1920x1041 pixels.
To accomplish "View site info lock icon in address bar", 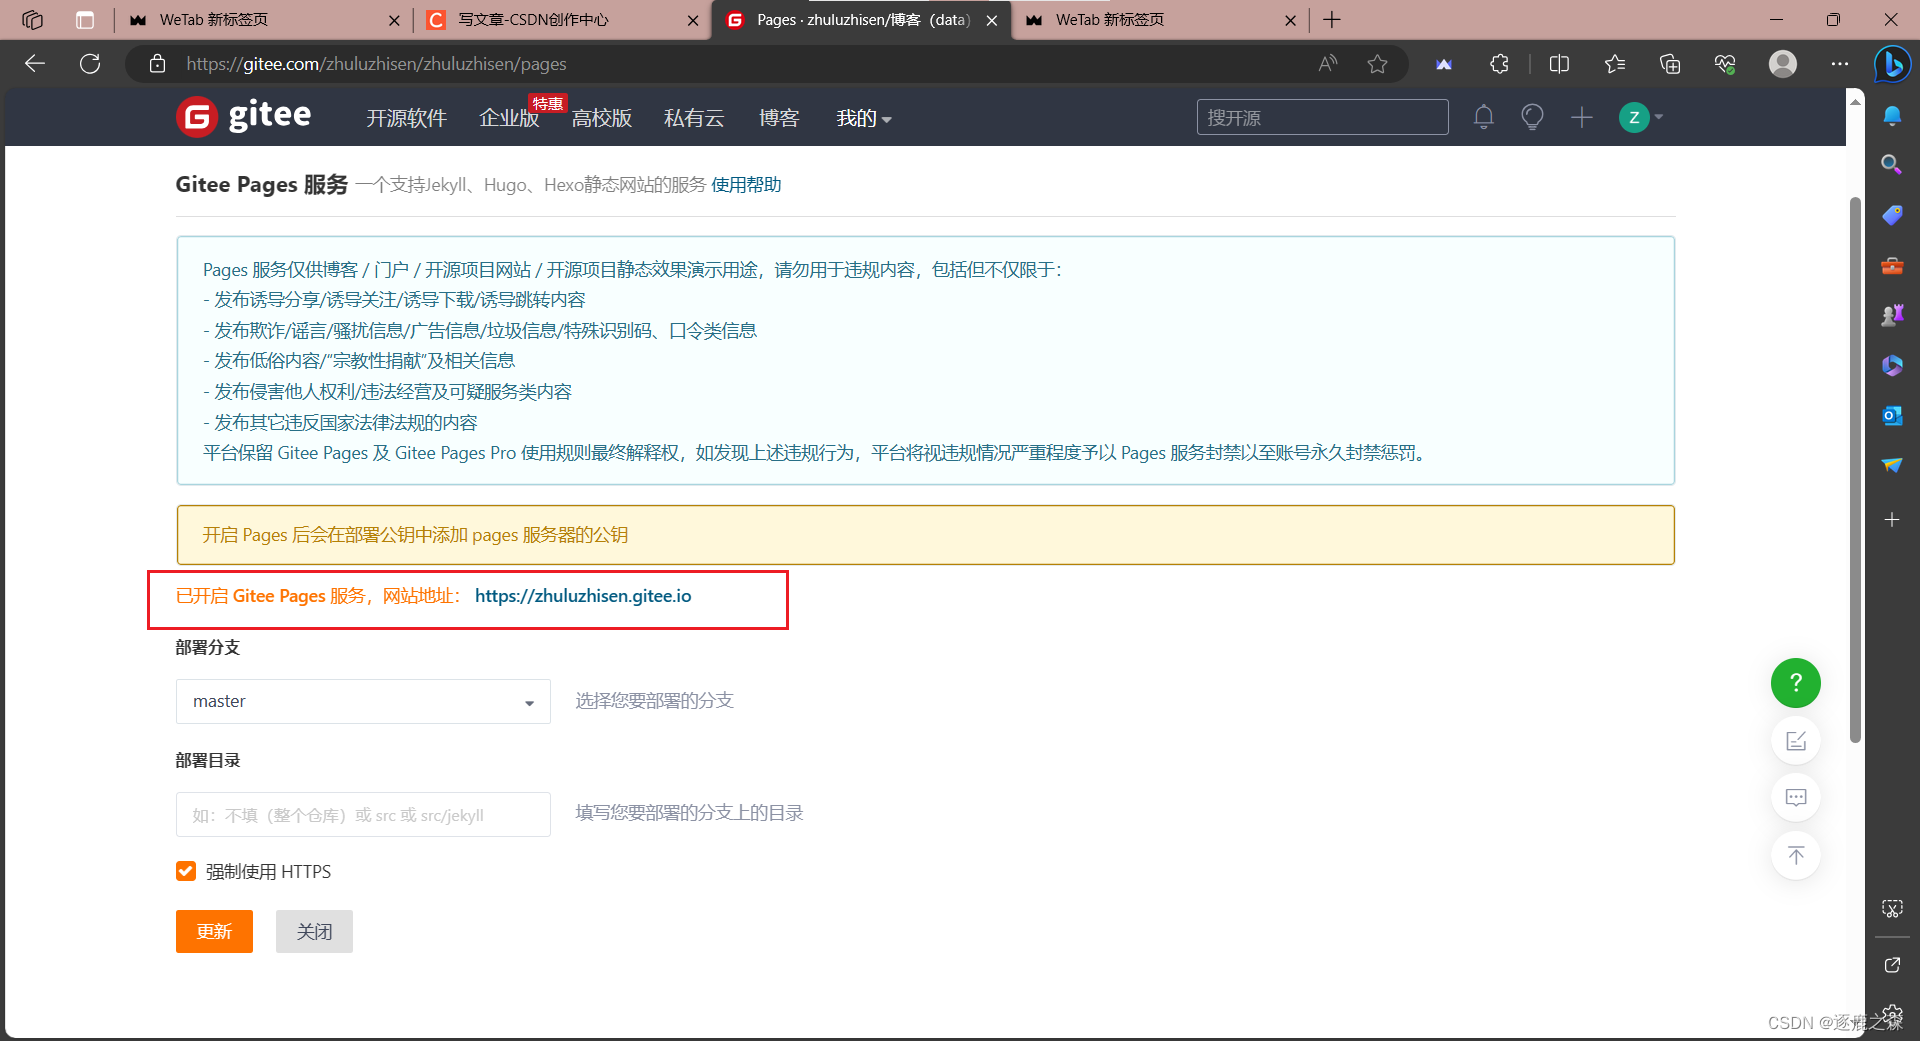I will [157, 64].
